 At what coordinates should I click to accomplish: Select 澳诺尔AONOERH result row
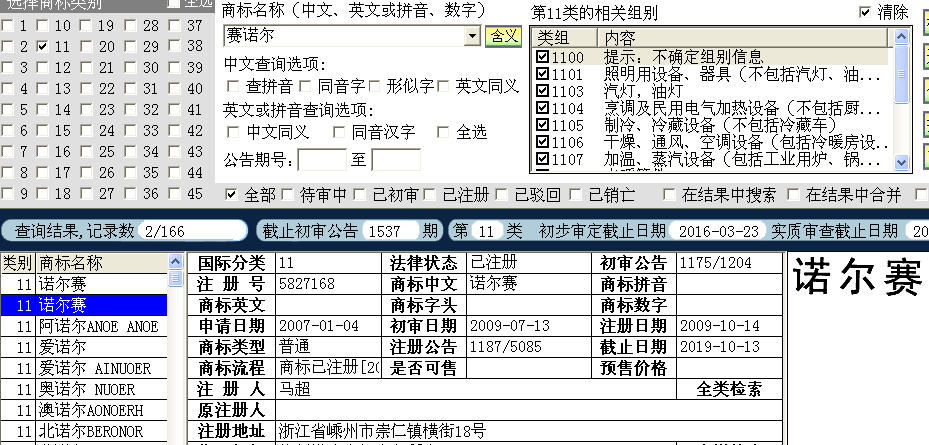[84, 410]
